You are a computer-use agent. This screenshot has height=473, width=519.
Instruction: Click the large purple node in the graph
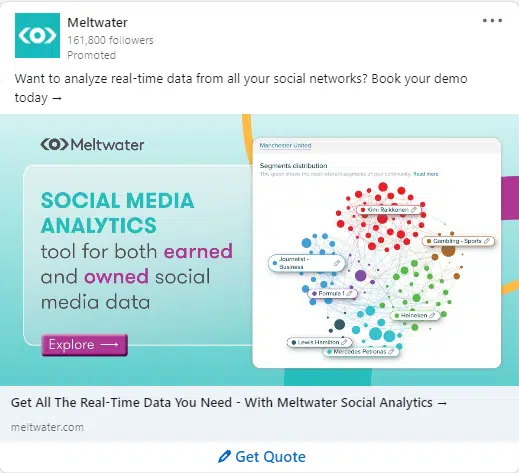point(360,276)
